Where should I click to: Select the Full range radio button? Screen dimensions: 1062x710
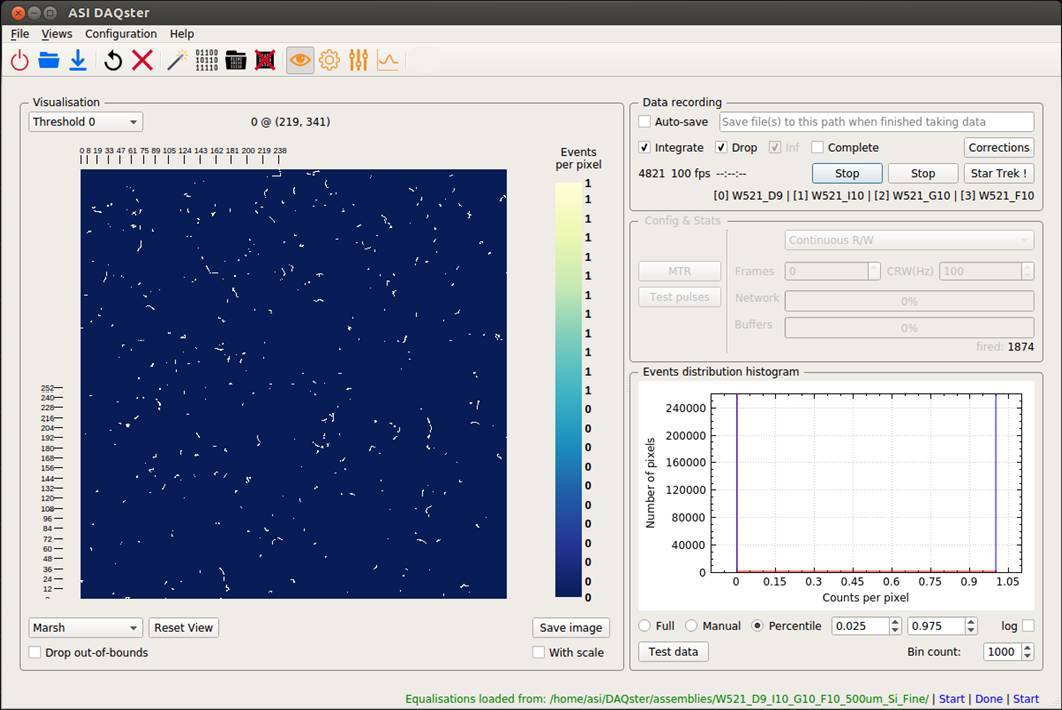645,626
